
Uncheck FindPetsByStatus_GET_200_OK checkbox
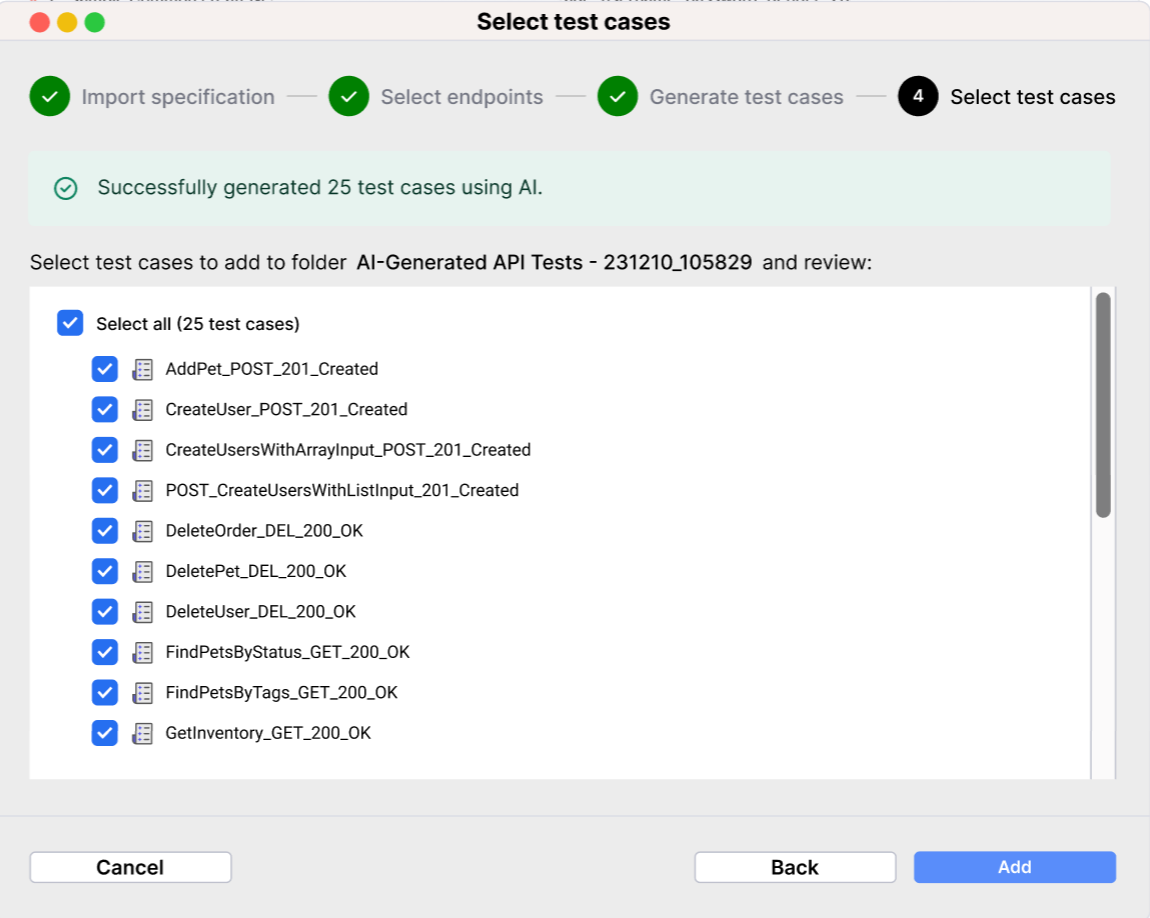point(105,651)
